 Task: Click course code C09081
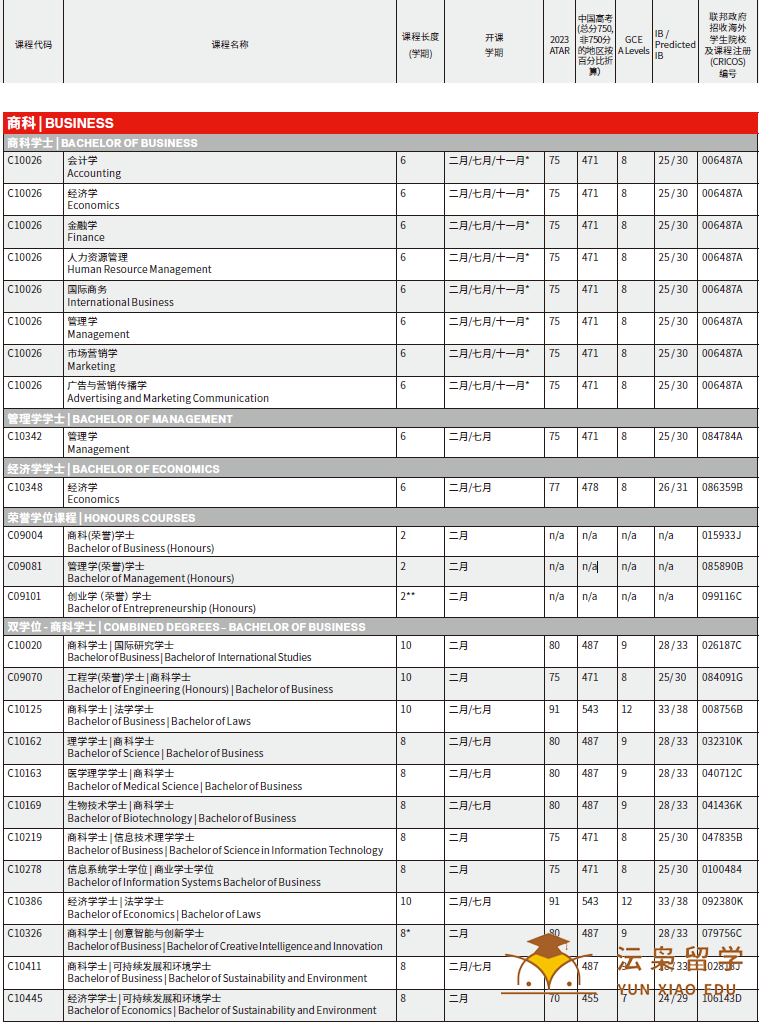point(24,566)
